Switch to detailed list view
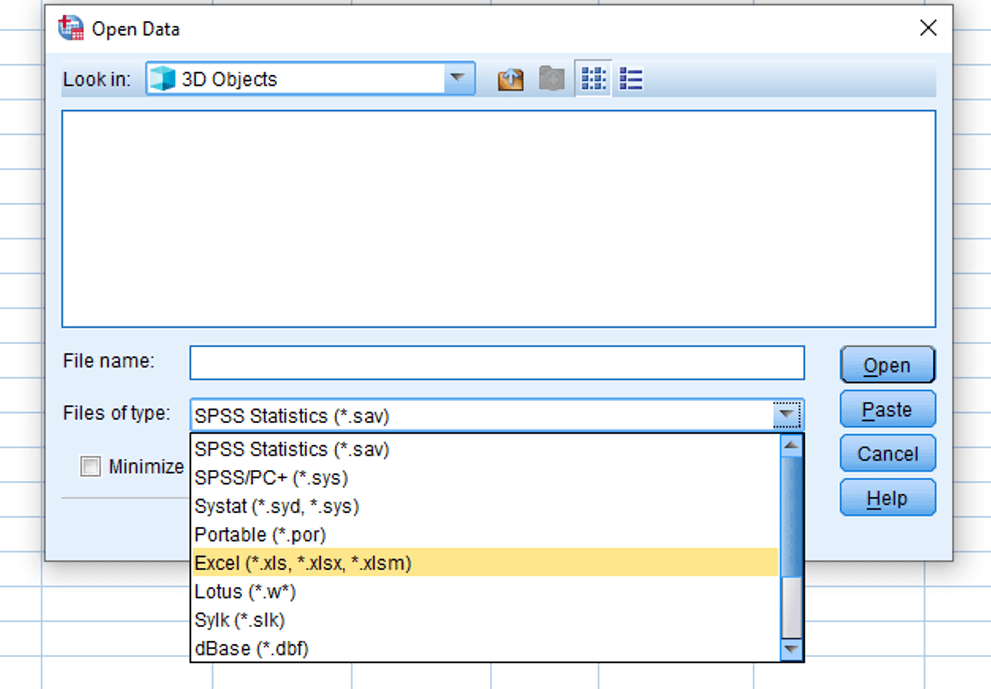Viewport: 991px width, 689px height. [x=630, y=78]
